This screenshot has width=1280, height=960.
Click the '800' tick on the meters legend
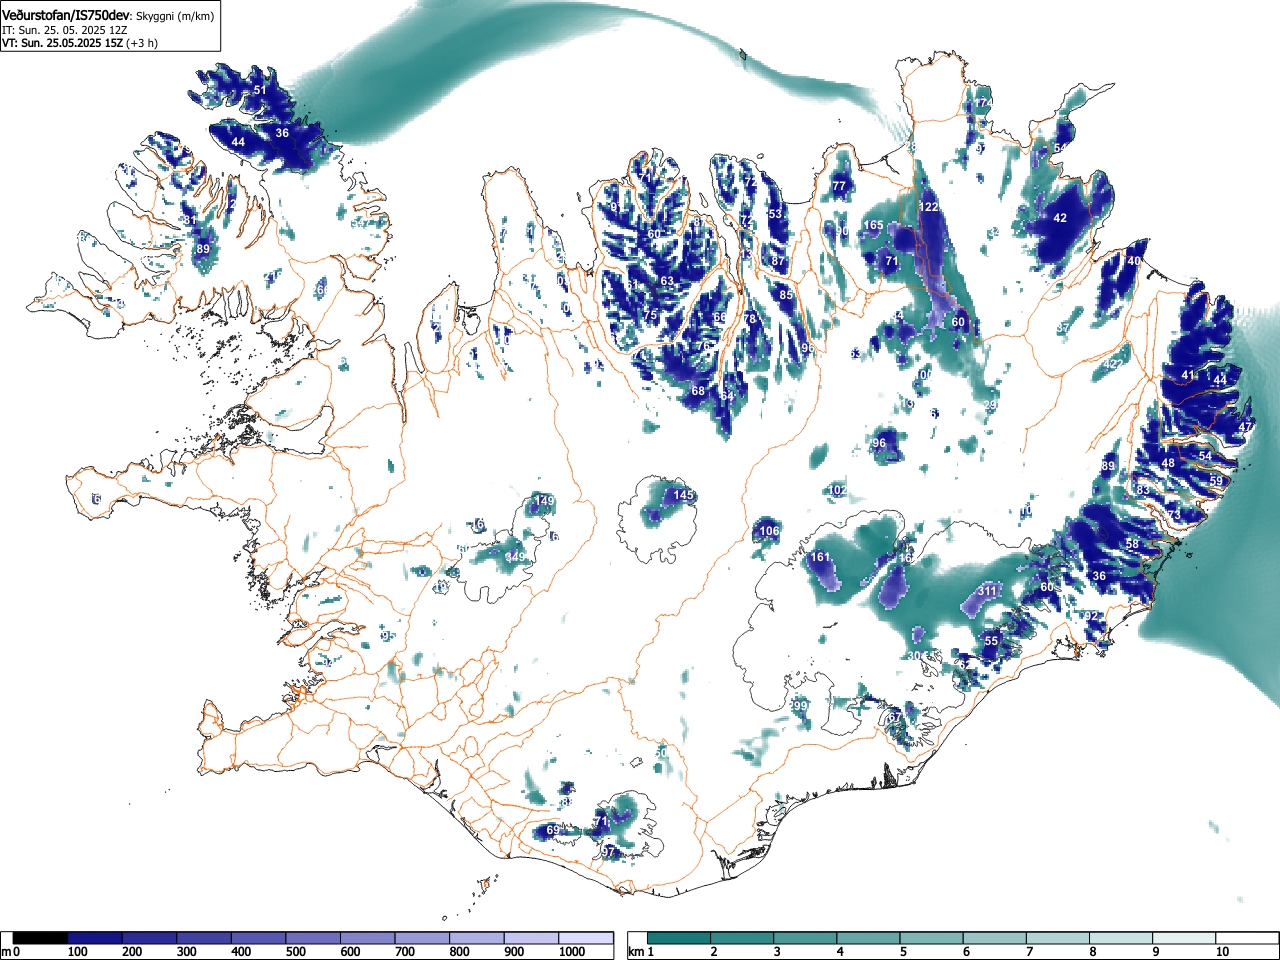click(x=459, y=952)
